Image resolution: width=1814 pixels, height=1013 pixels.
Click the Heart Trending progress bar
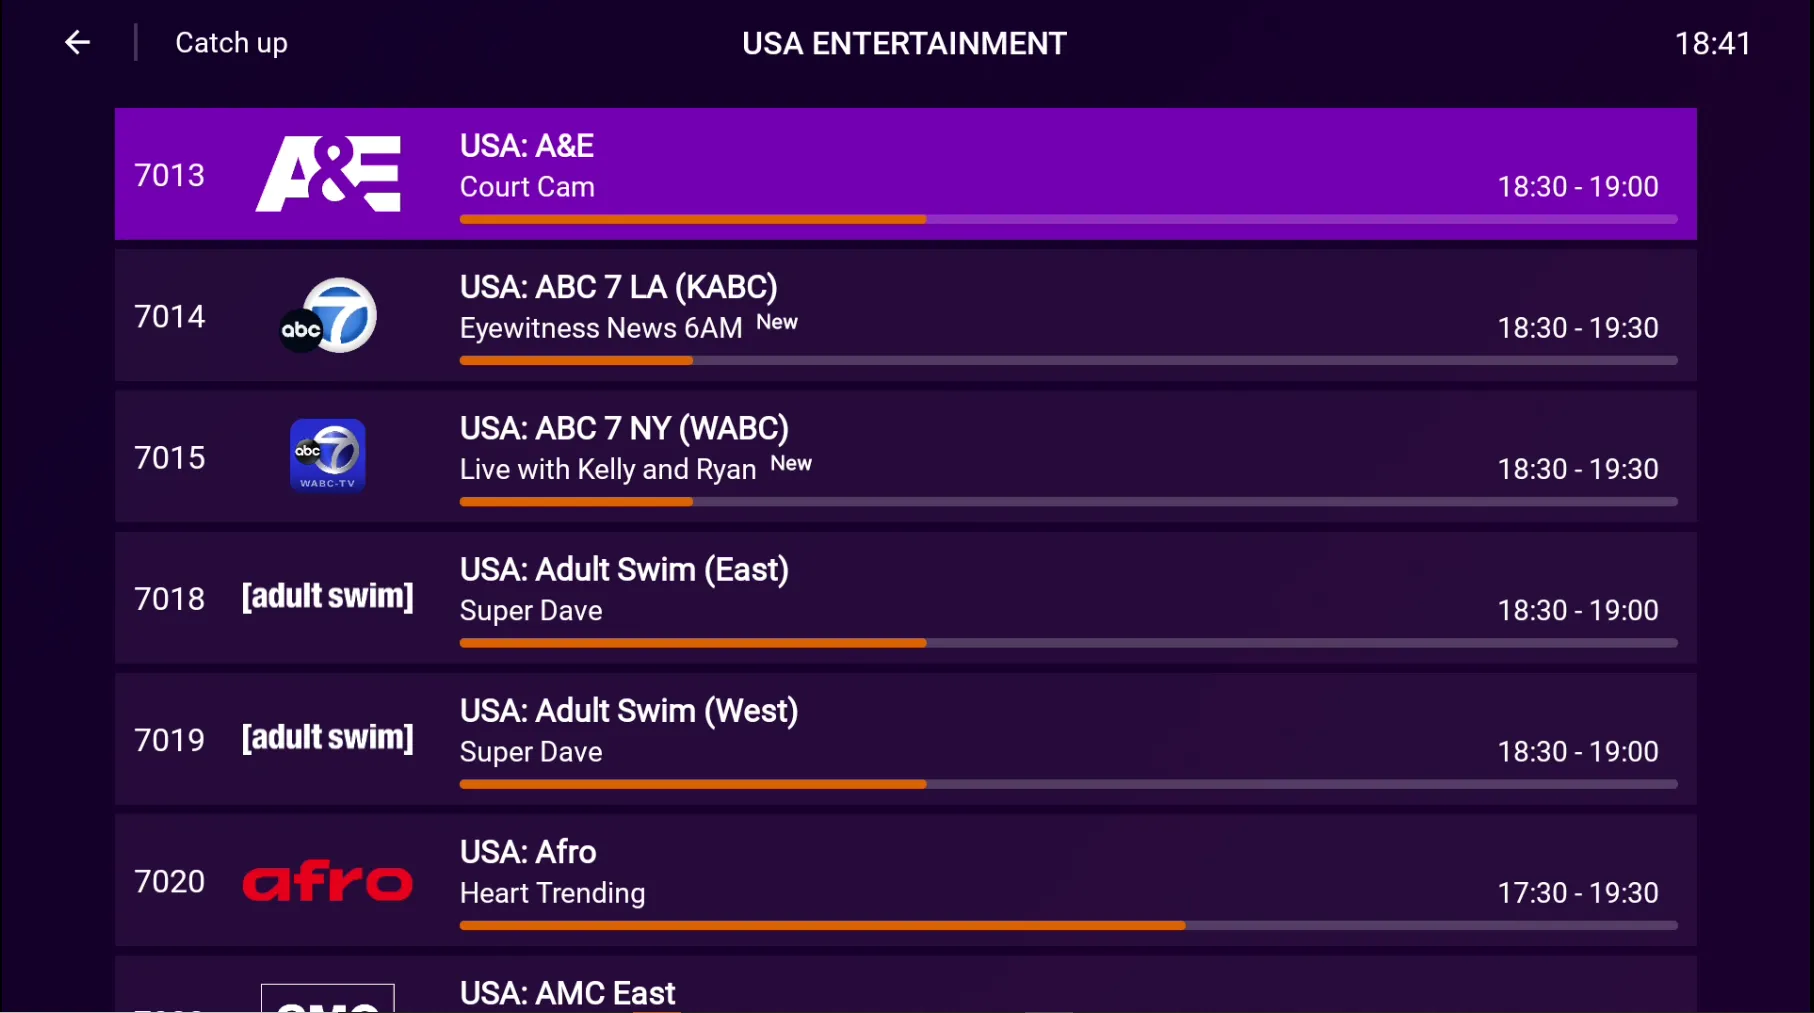coord(1068,925)
